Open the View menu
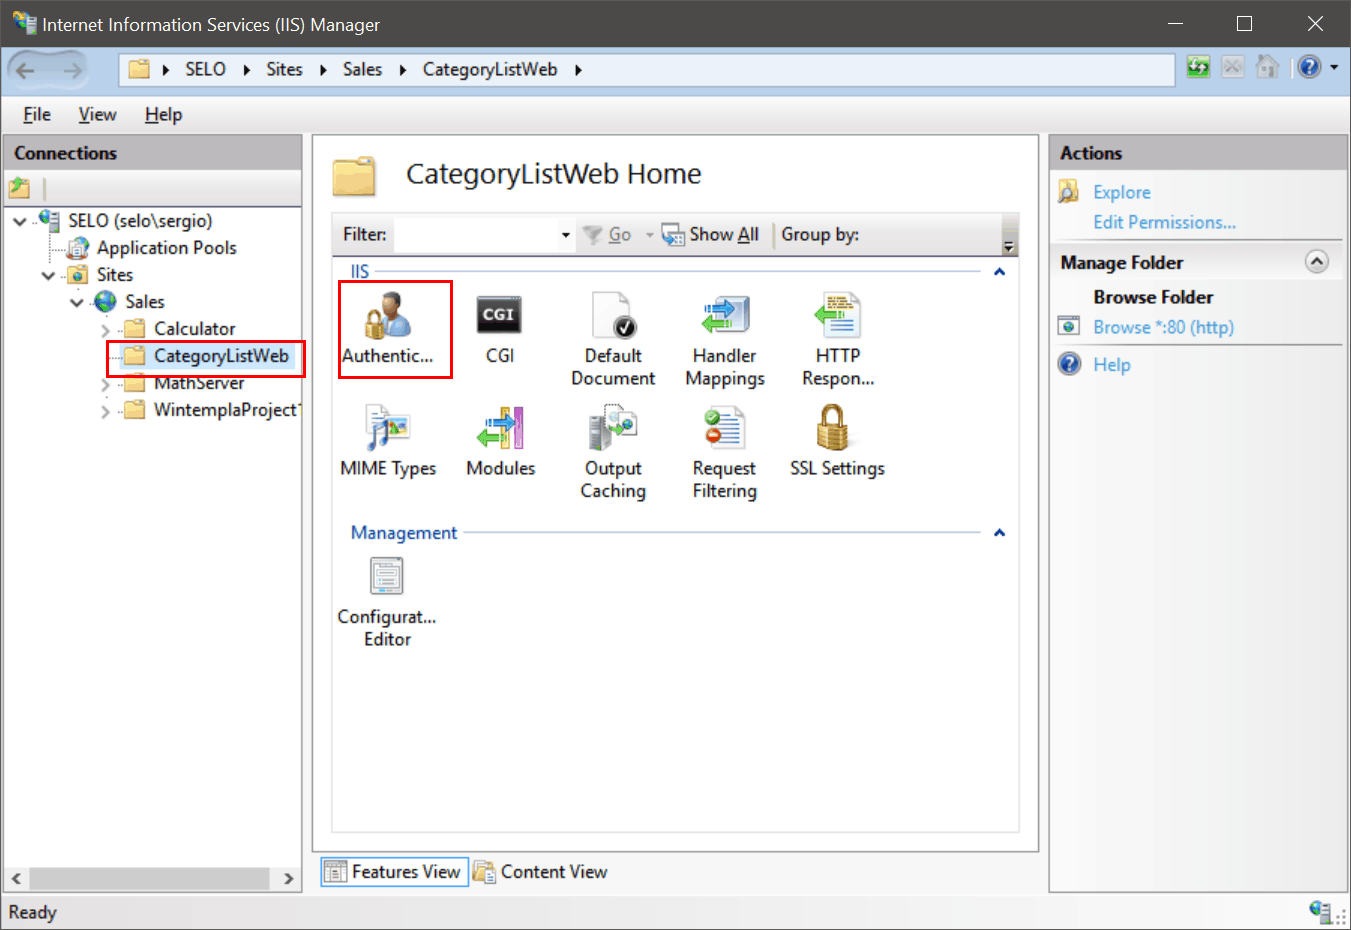 [97, 114]
